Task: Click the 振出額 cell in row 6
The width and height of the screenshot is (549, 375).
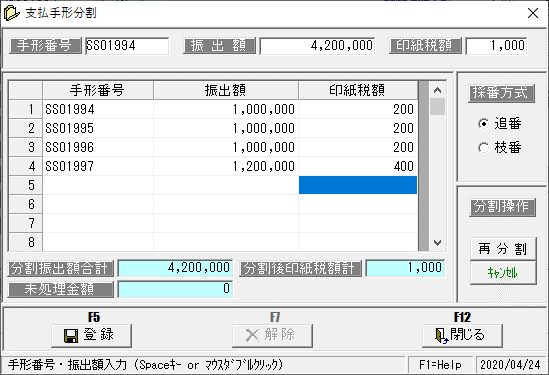Action: pyautogui.click(x=226, y=204)
